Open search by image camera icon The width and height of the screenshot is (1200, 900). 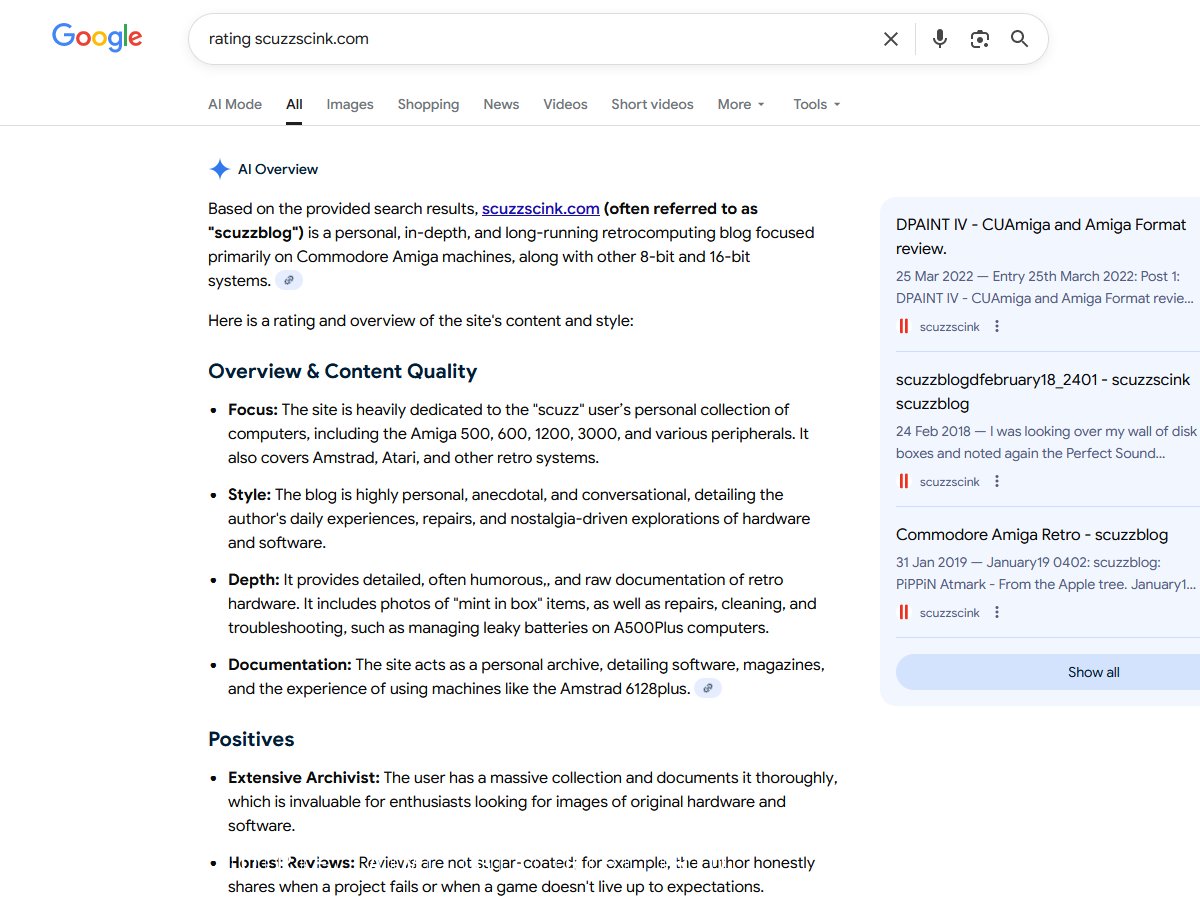(x=979, y=39)
